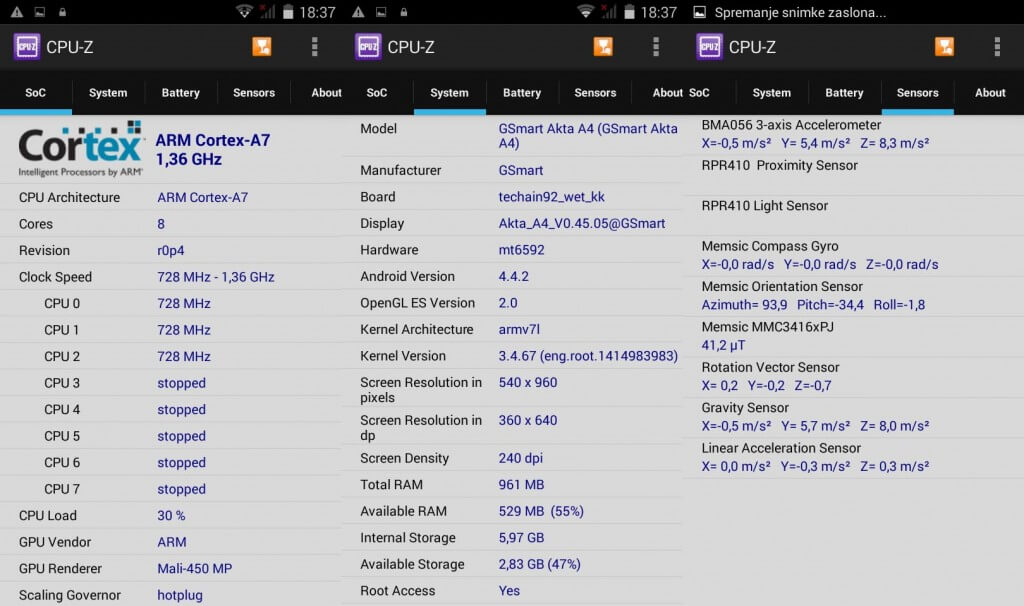Tap the CPU 7 'stopped' value

(x=182, y=489)
